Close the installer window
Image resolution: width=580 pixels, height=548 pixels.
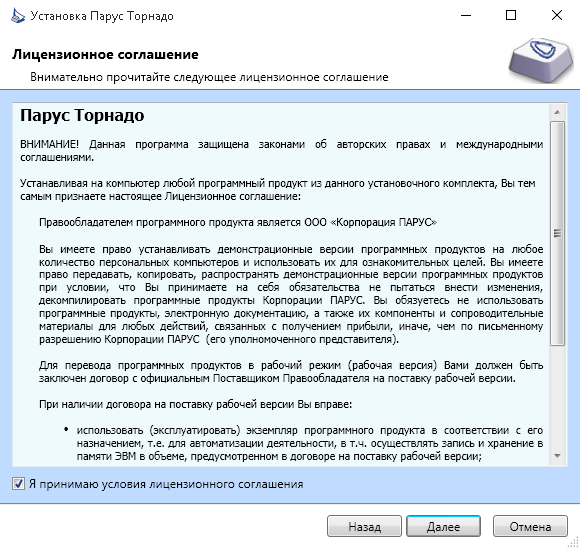click(x=557, y=16)
